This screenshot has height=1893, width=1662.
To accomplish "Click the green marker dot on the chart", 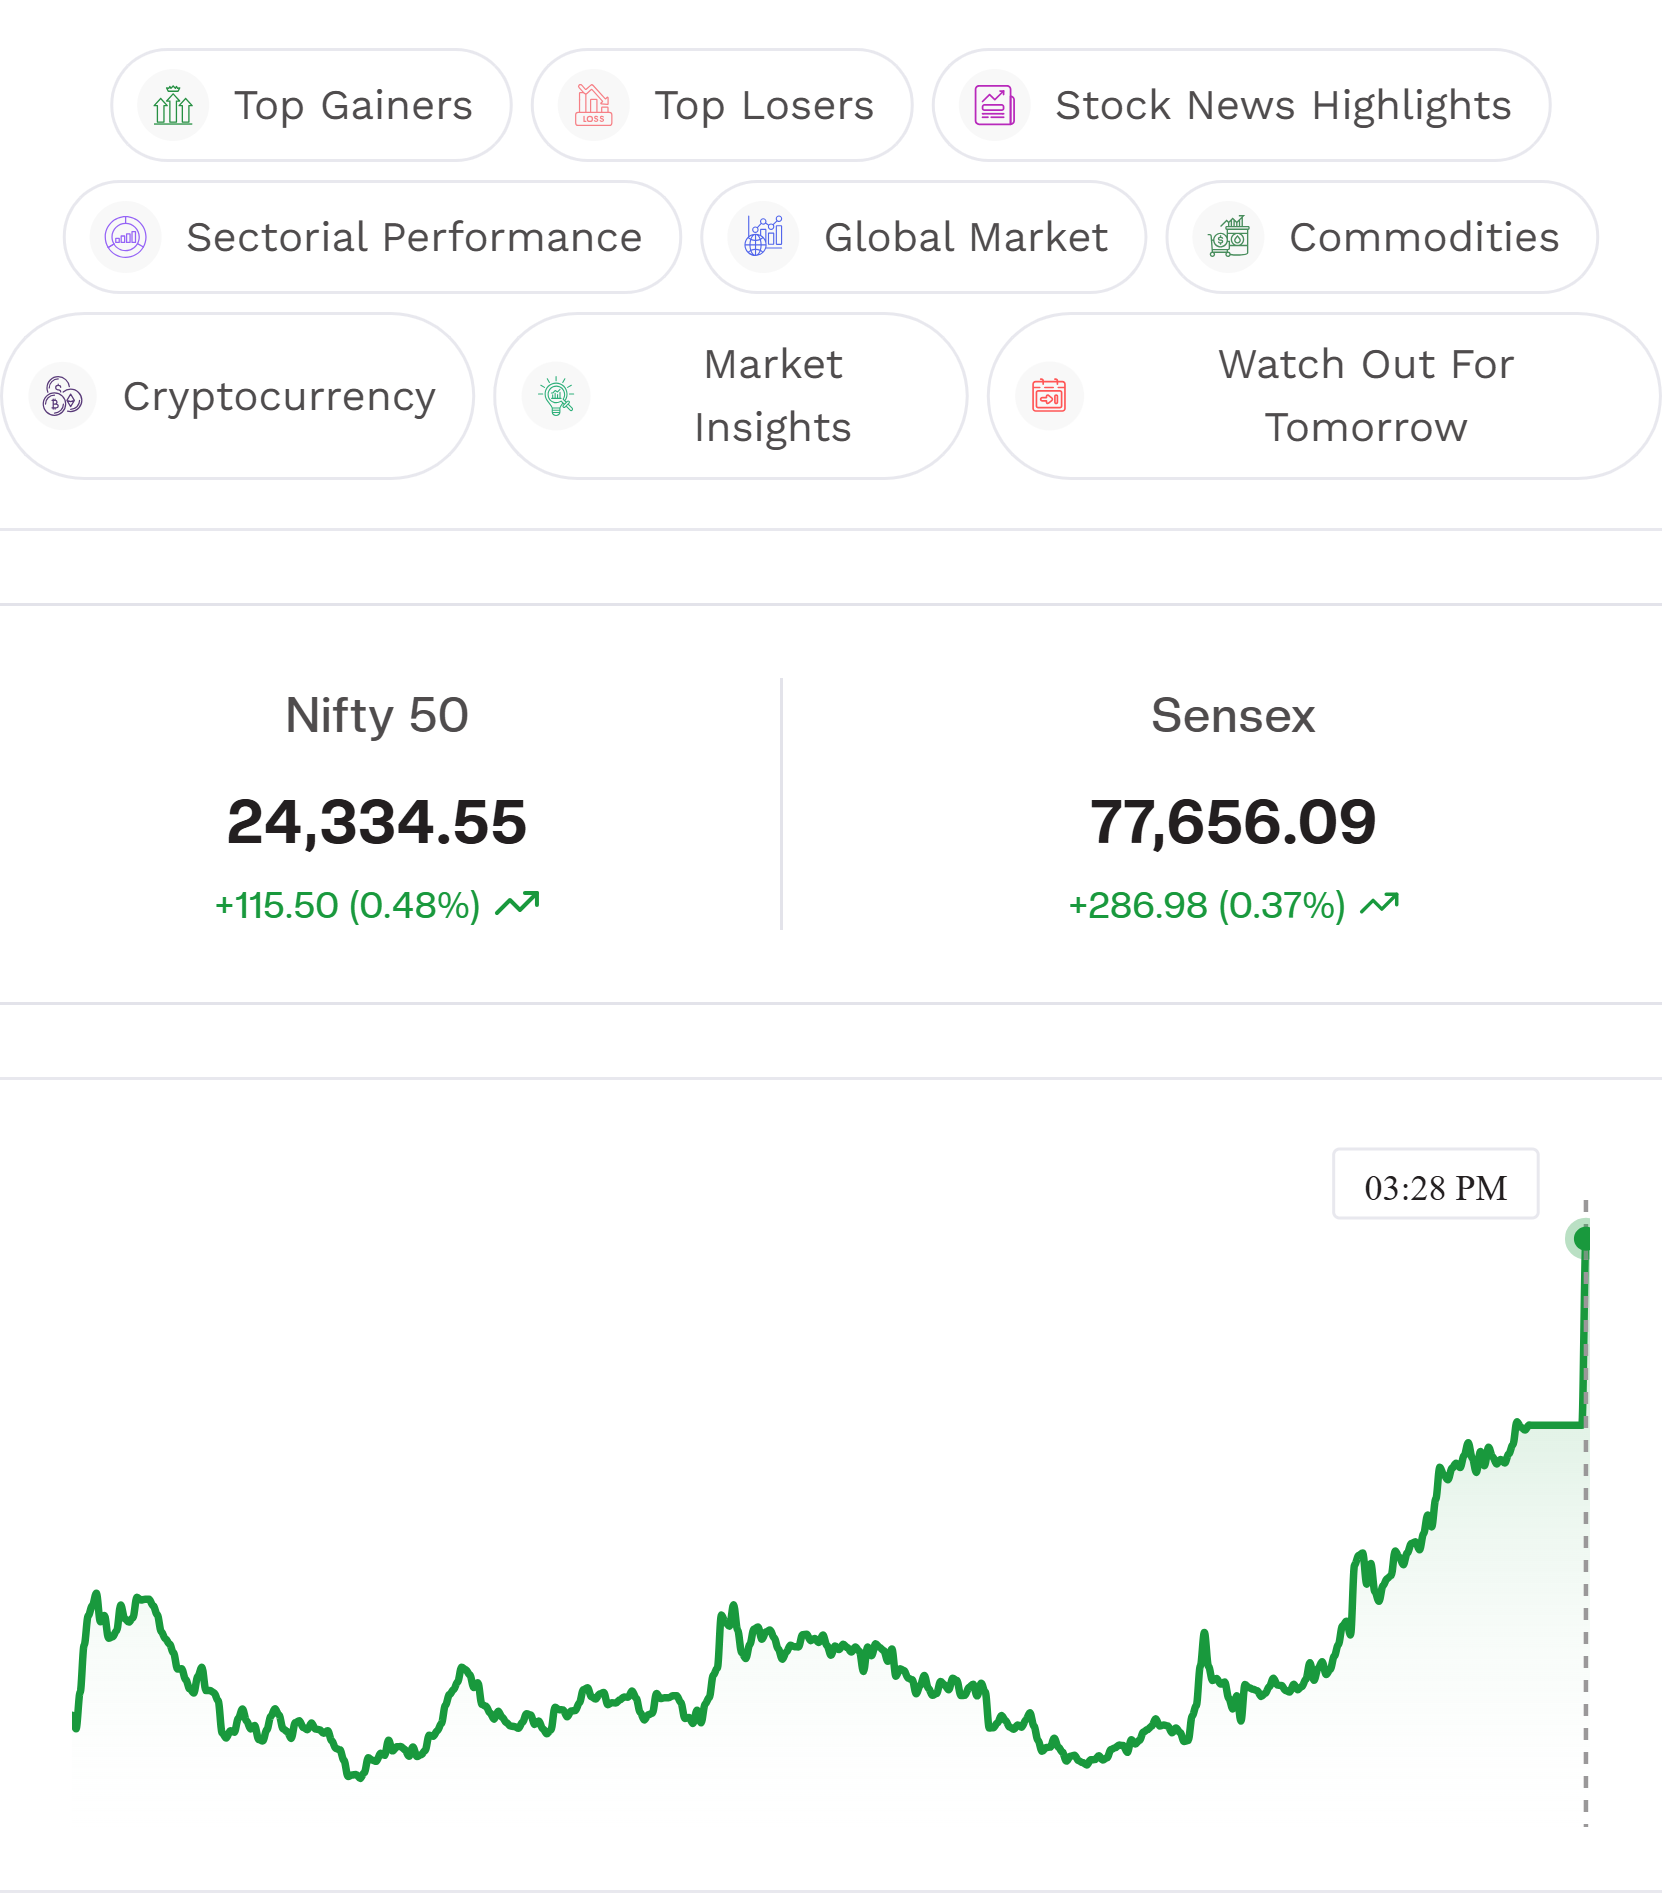I will point(1582,1239).
